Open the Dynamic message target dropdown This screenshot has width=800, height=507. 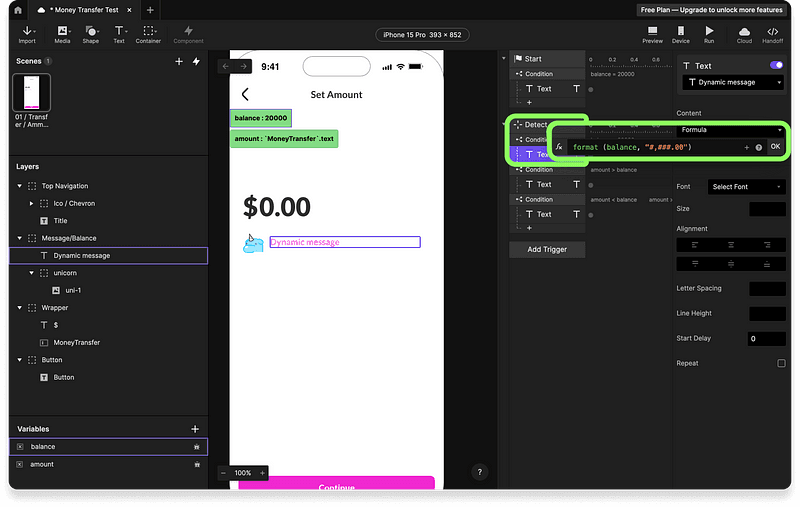(x=733, y=82)
